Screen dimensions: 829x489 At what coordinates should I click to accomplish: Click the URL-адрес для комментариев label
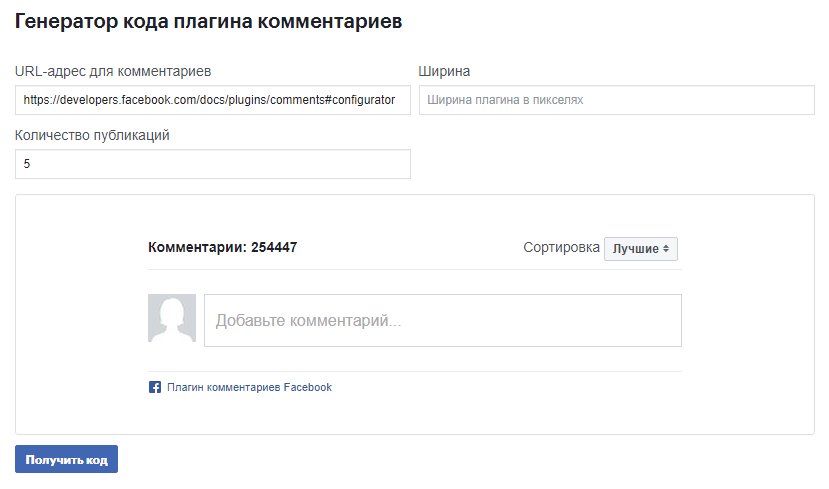coord(113,71)
